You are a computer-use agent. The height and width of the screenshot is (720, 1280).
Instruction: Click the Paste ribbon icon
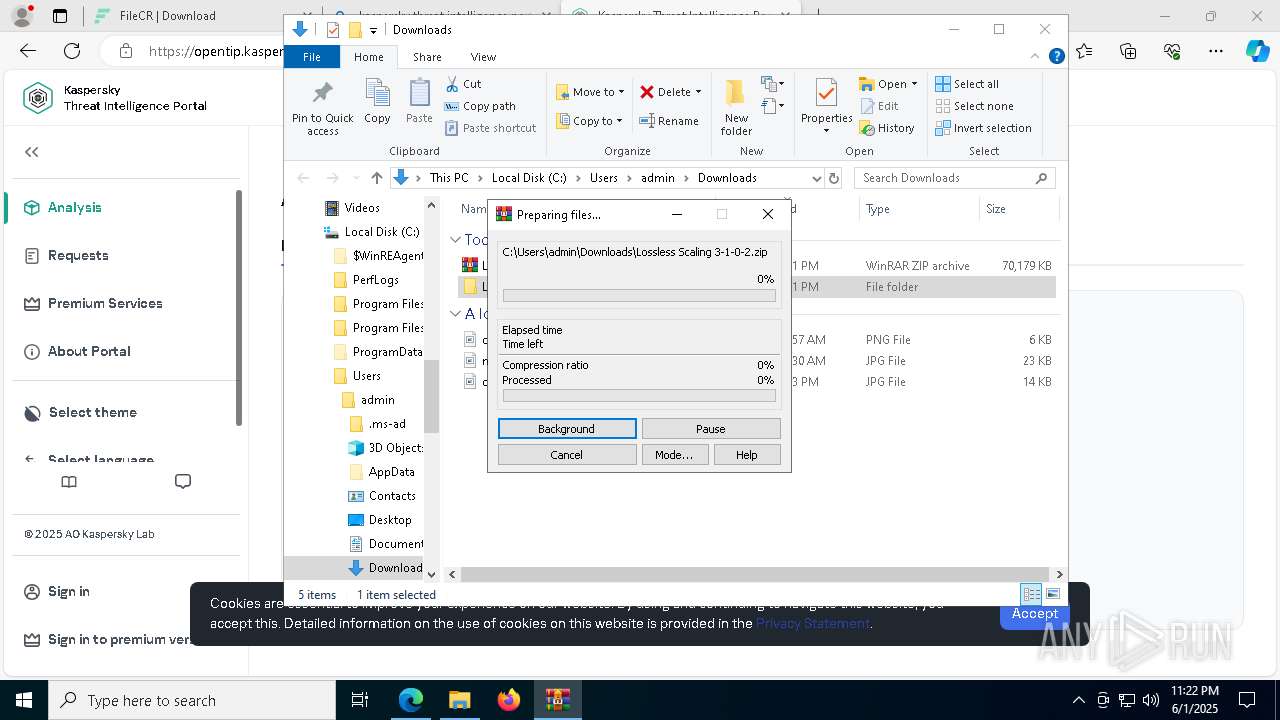coord(419,102)
